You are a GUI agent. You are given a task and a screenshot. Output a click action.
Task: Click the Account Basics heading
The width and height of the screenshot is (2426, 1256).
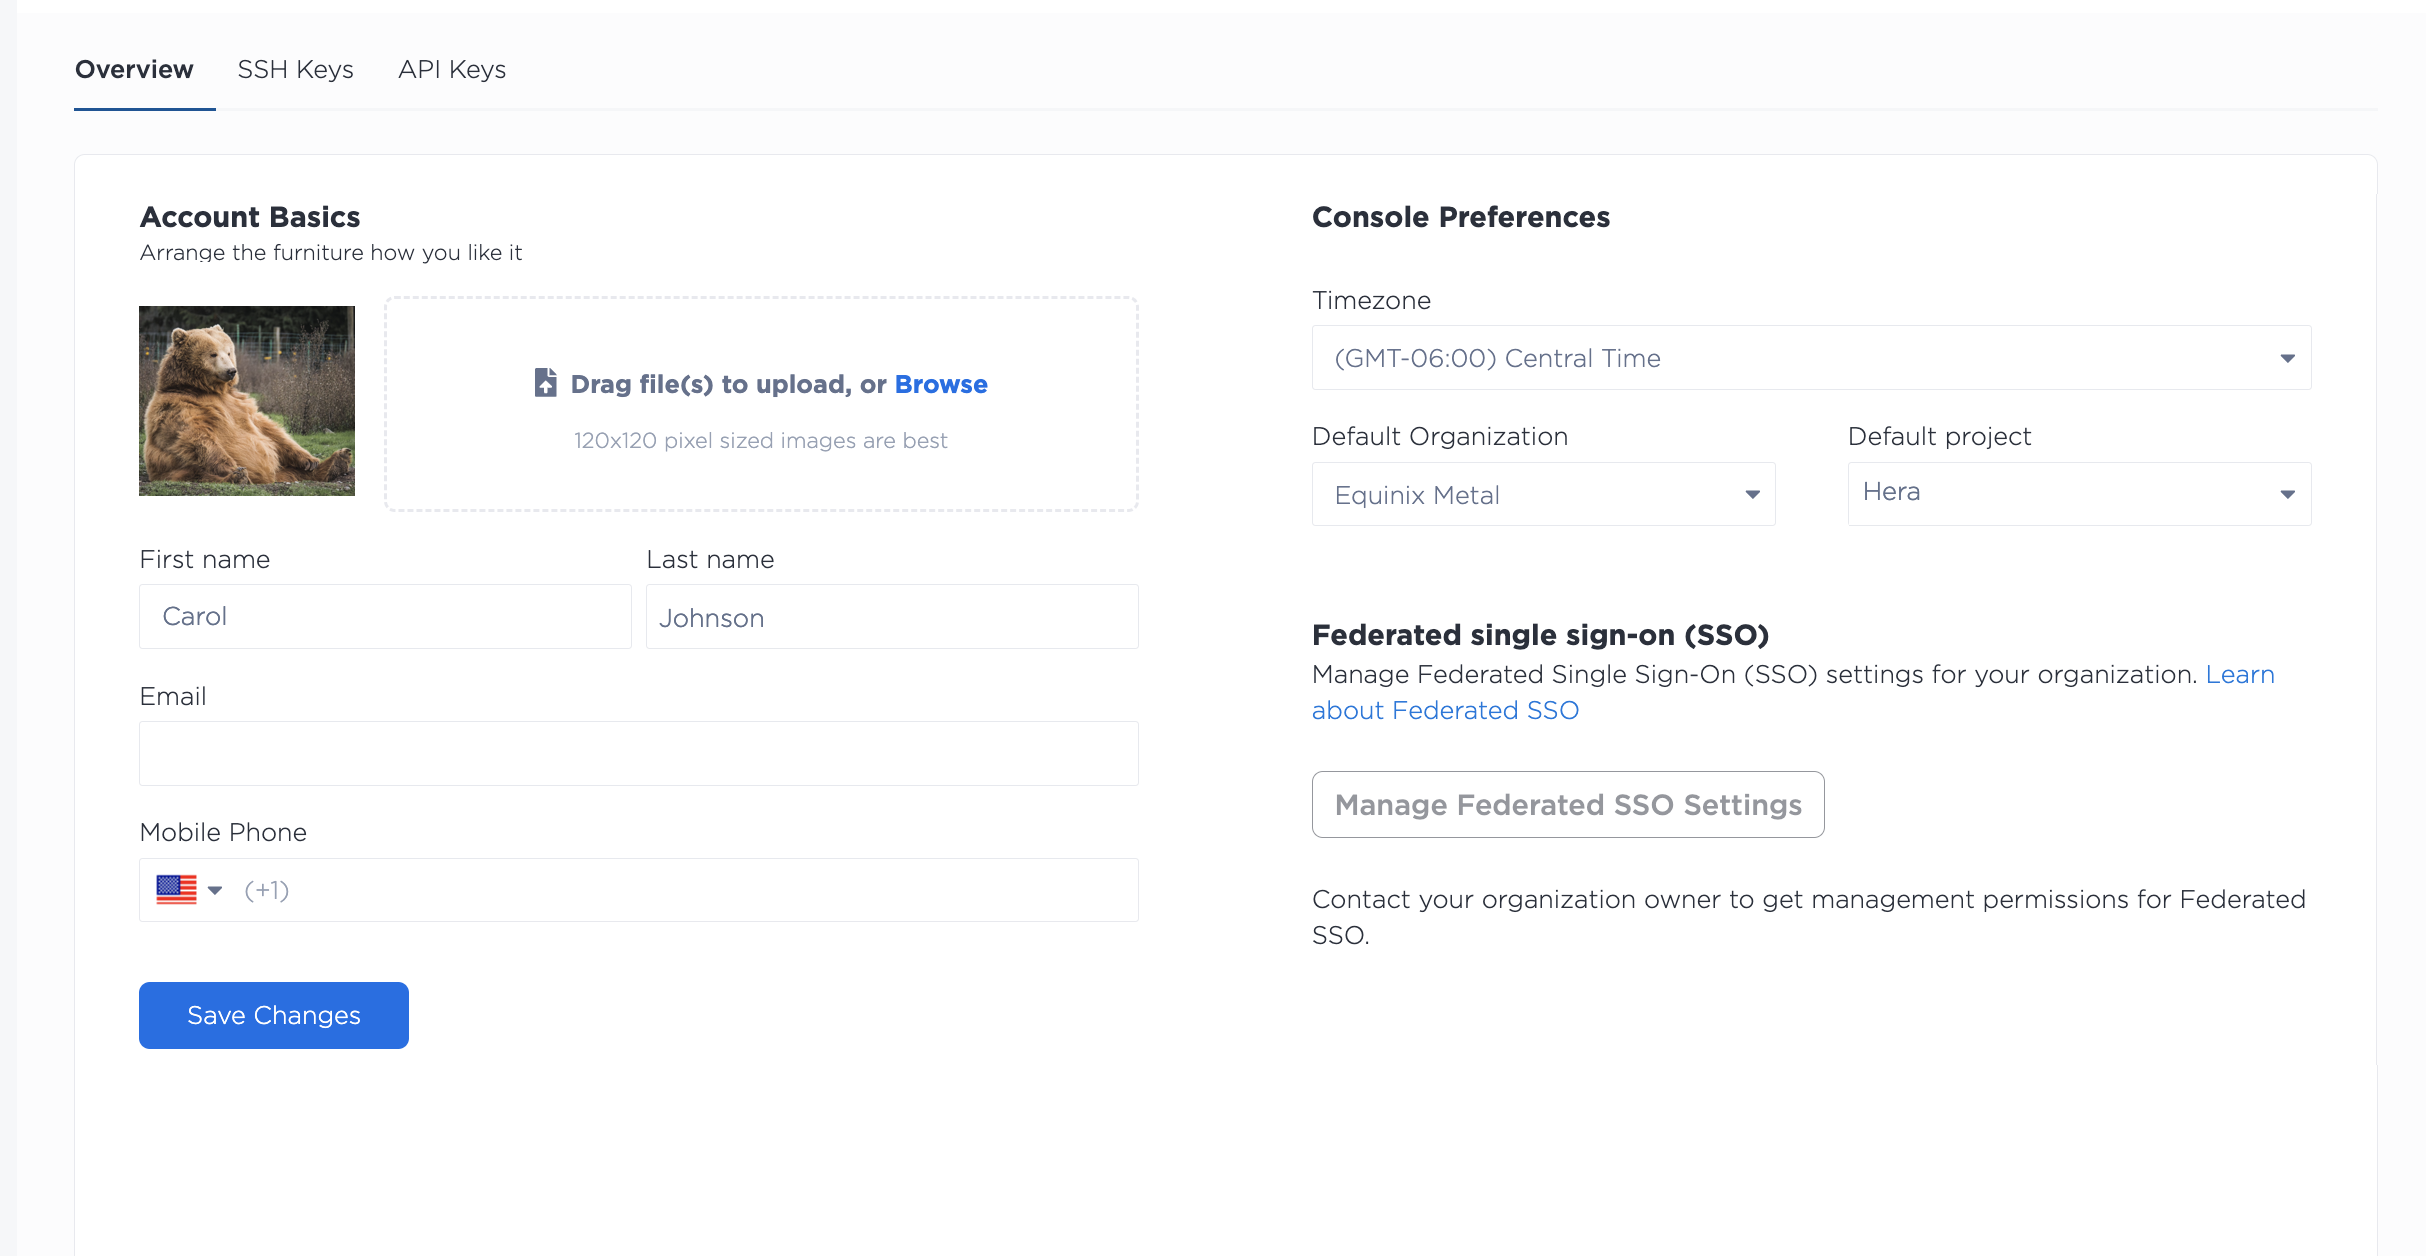pyautogui.click(x=250, y=217)
